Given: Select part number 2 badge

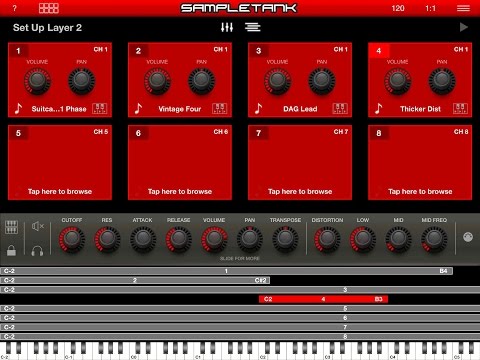Looking at the screenshot, I should [x=138, y=51].
